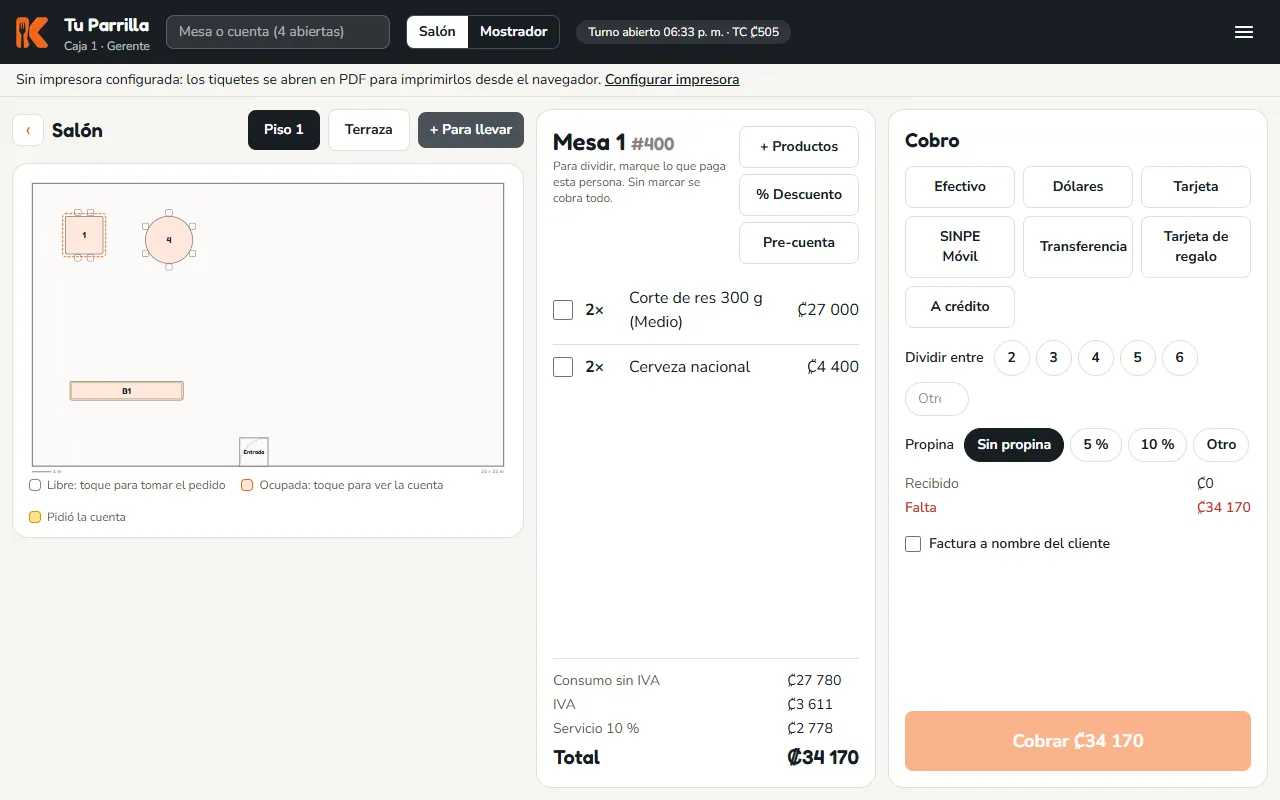Switch to Salón mode
Viewport: 1280px width, 800px height.
437,32
